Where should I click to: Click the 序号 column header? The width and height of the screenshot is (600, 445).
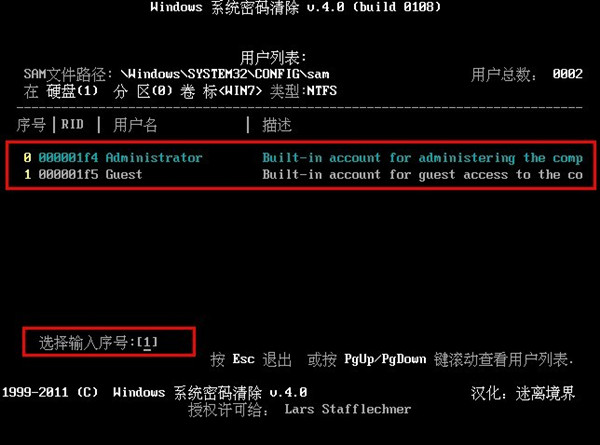coord(31,125)
